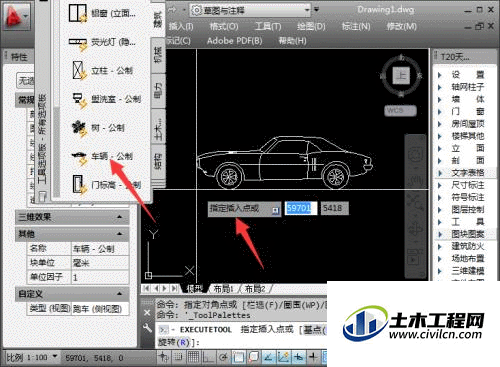
Task: Jump to first layout tab arrow
Action: (146, 288)
